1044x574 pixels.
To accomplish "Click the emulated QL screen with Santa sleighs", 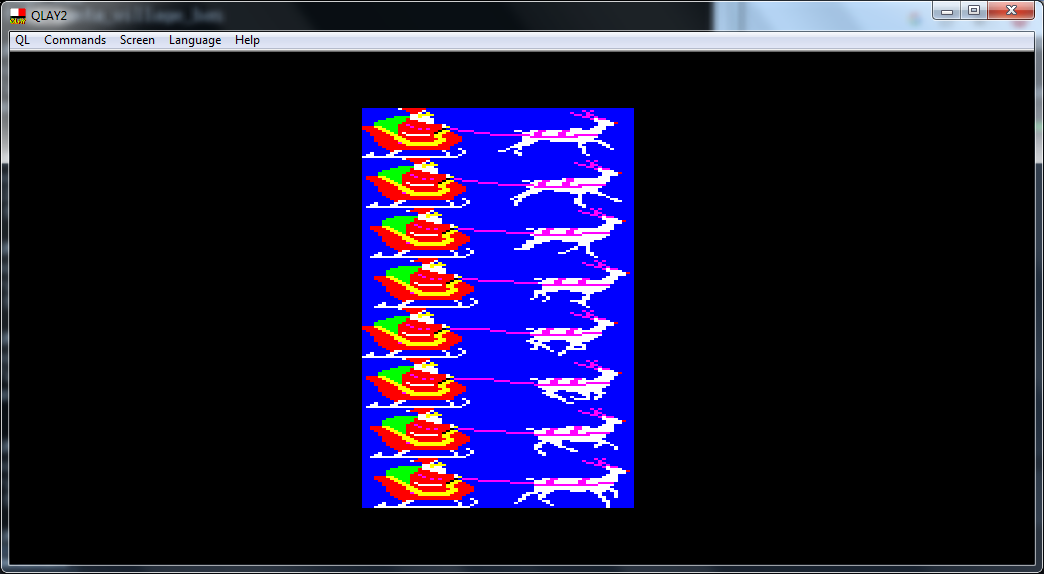I will coord(498,308).
